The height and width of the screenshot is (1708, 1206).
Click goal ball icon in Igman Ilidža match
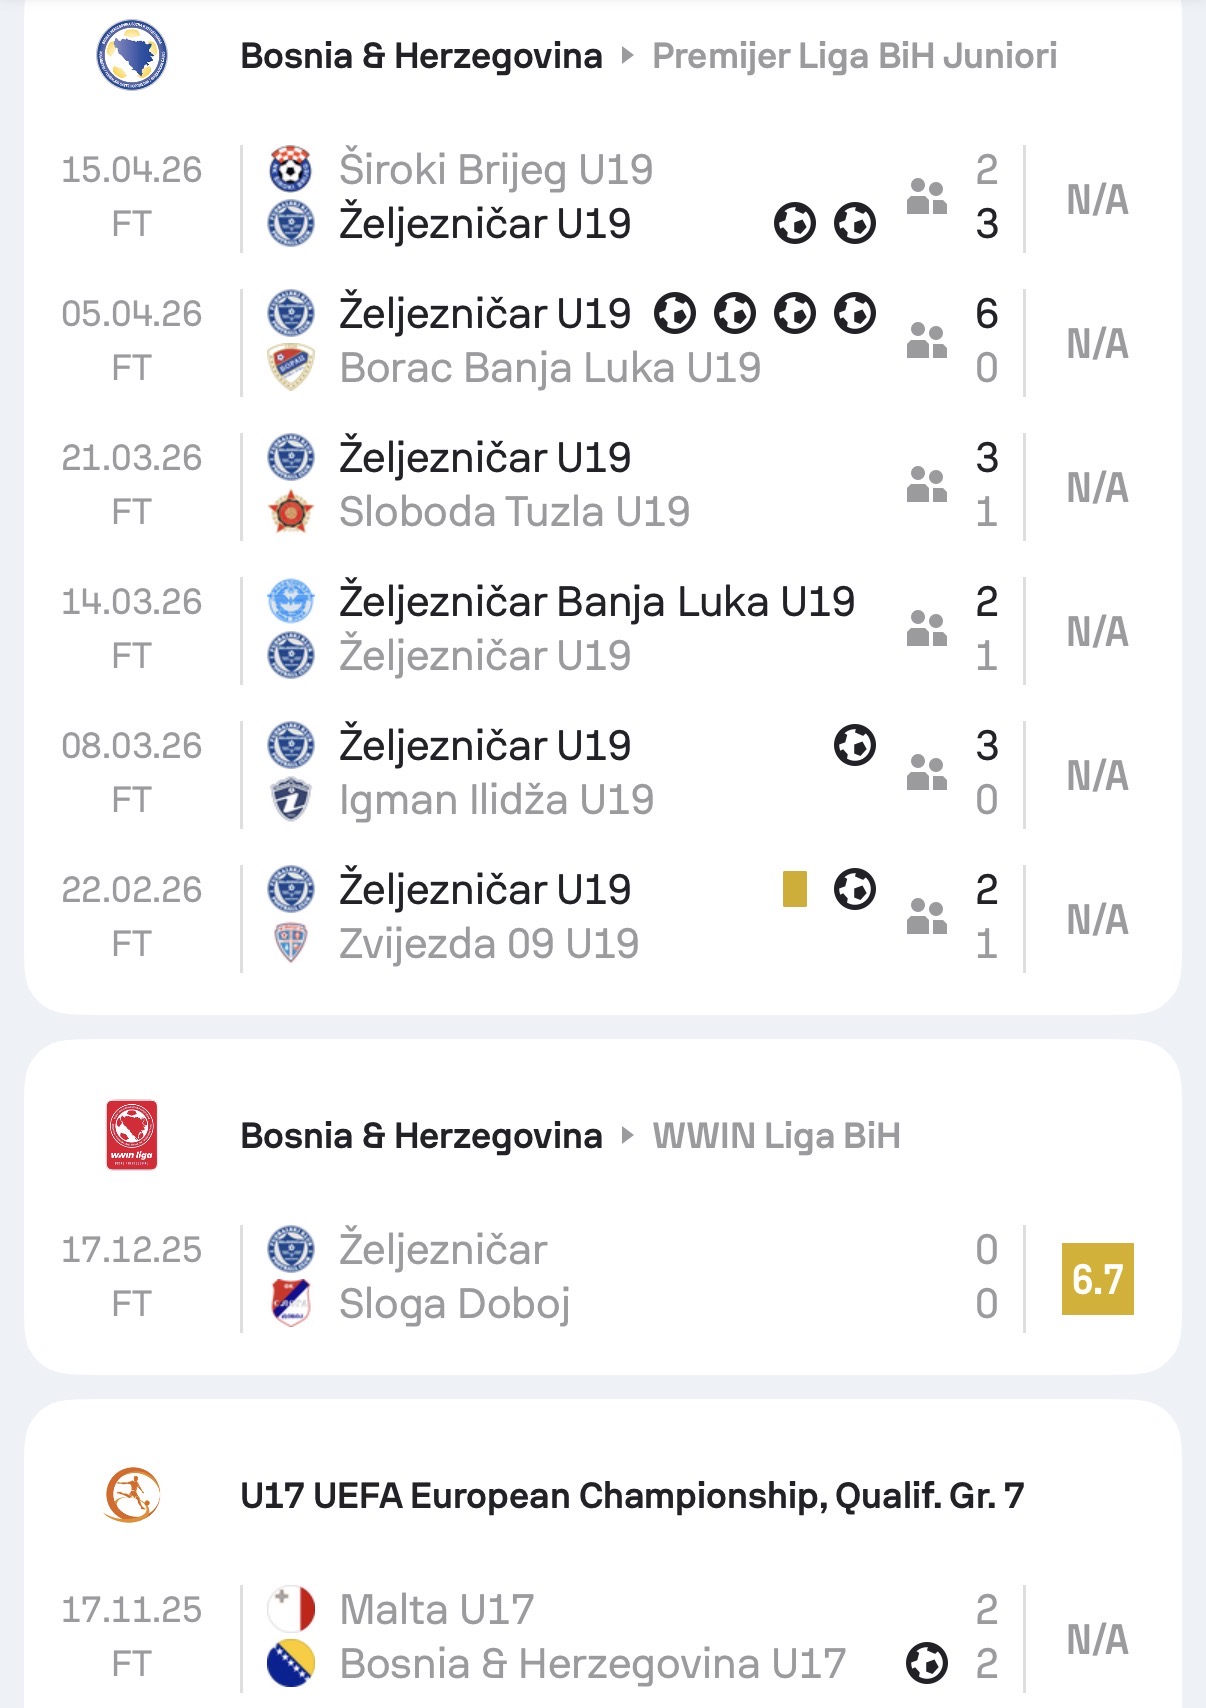[855, 745]
